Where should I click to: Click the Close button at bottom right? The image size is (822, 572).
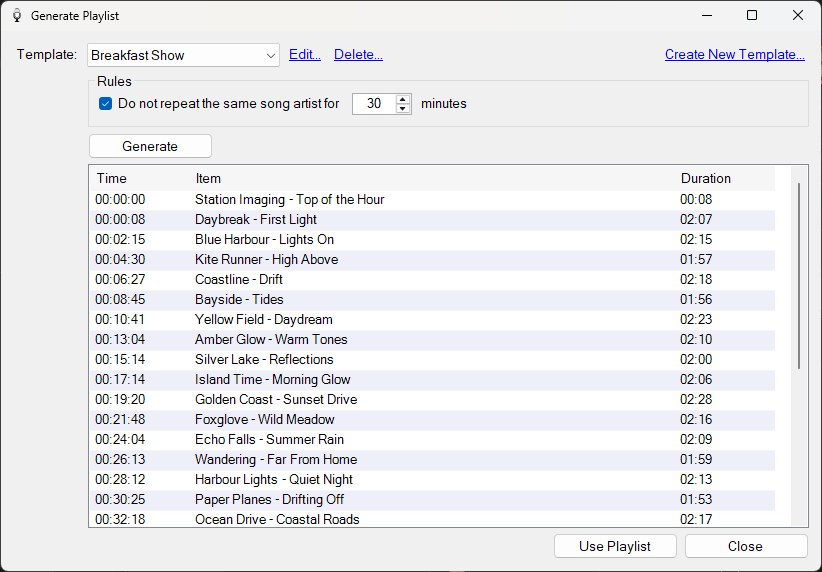tap(745, 546)
